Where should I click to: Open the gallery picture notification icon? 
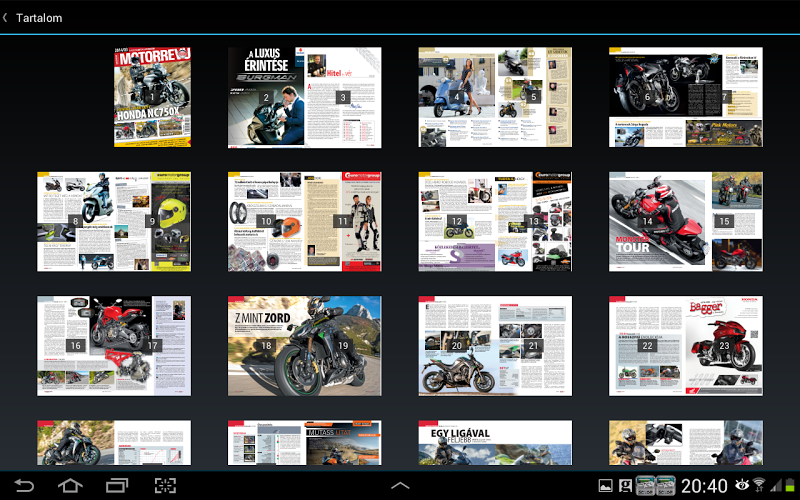(605, 485)
